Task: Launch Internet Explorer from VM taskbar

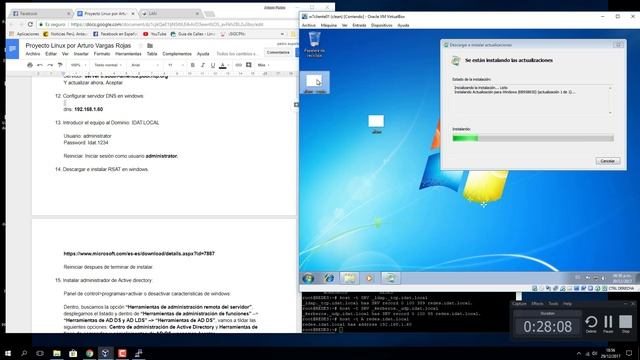Action: [x=329, y=278]
